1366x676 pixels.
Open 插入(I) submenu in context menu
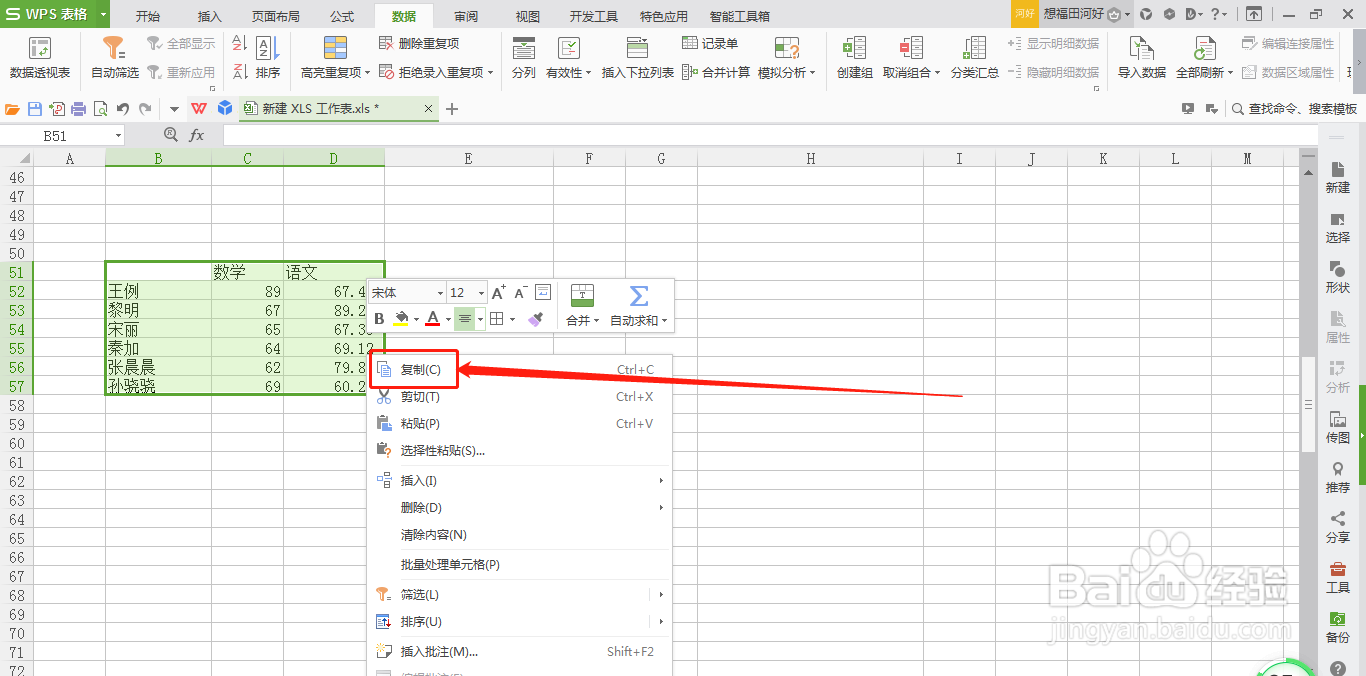point(520,481)
